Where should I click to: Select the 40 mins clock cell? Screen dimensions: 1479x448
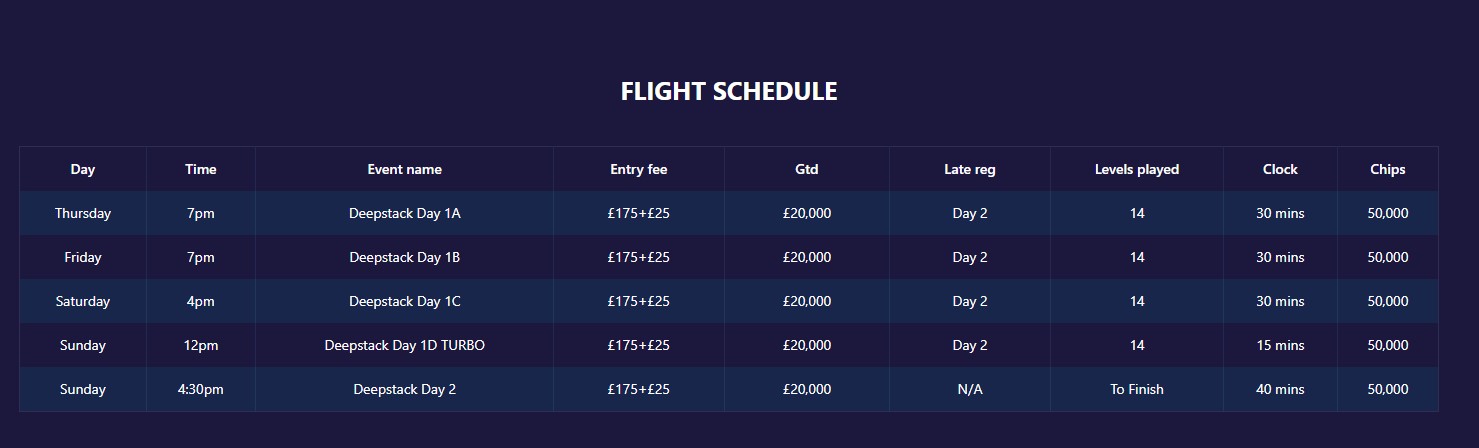pyautogui.click(x=1280, y=389)
